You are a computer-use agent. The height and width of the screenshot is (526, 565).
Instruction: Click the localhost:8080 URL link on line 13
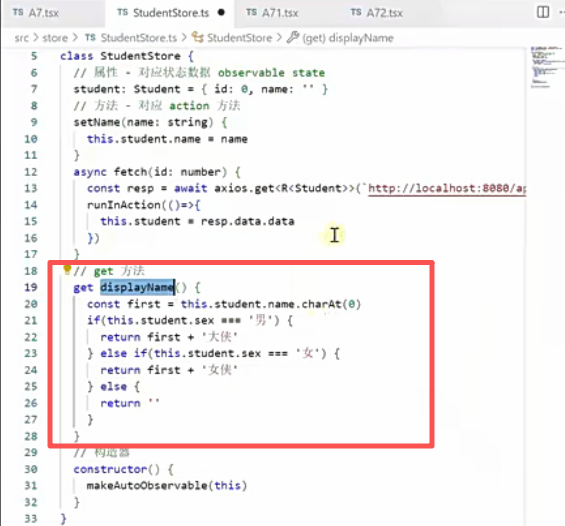447,188
